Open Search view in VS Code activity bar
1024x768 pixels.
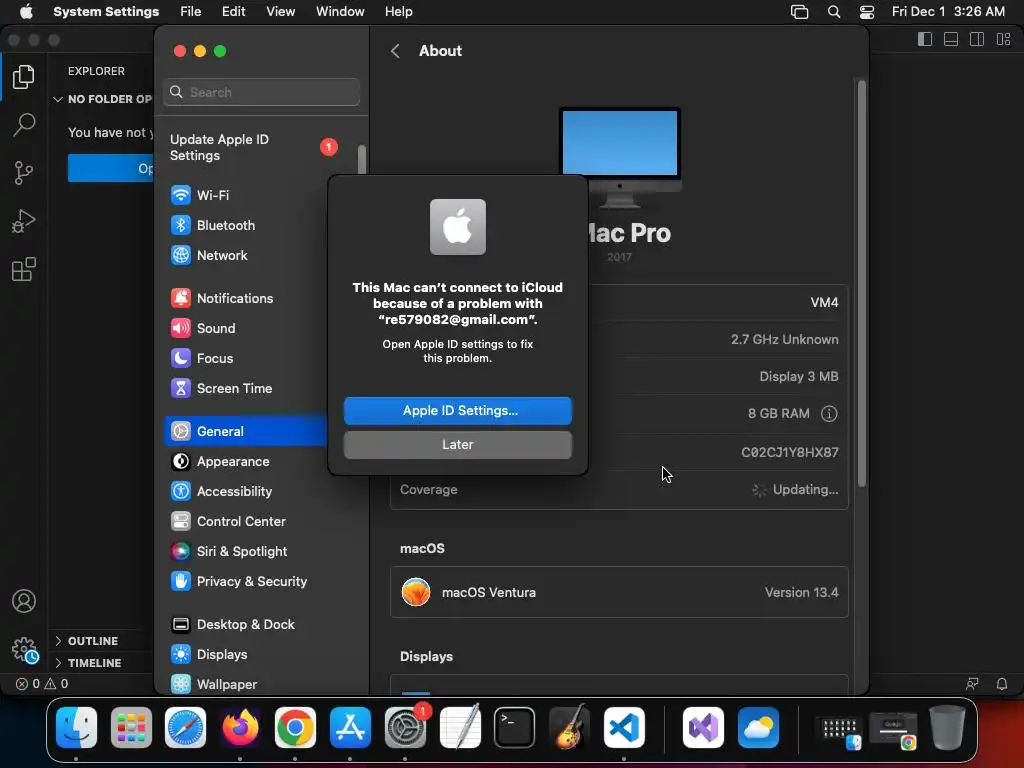coord(24,124)
